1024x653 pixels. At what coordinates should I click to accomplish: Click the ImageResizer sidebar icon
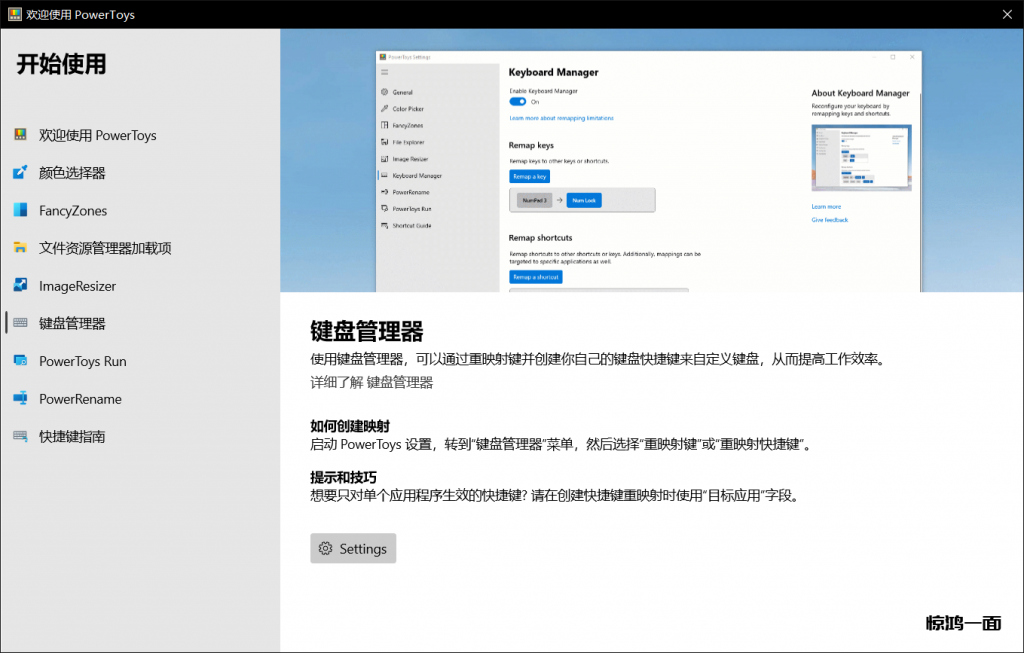pos(20,286)
